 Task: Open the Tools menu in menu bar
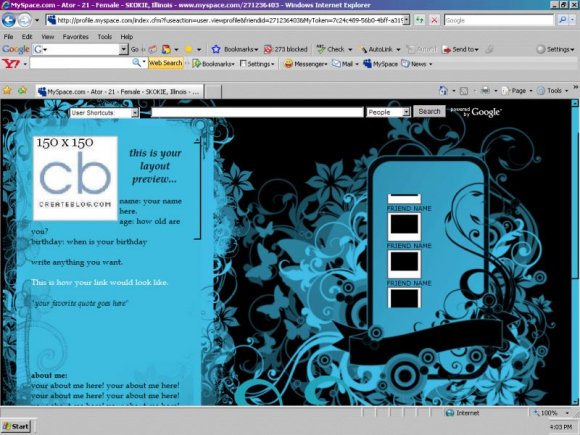(105, 37)
